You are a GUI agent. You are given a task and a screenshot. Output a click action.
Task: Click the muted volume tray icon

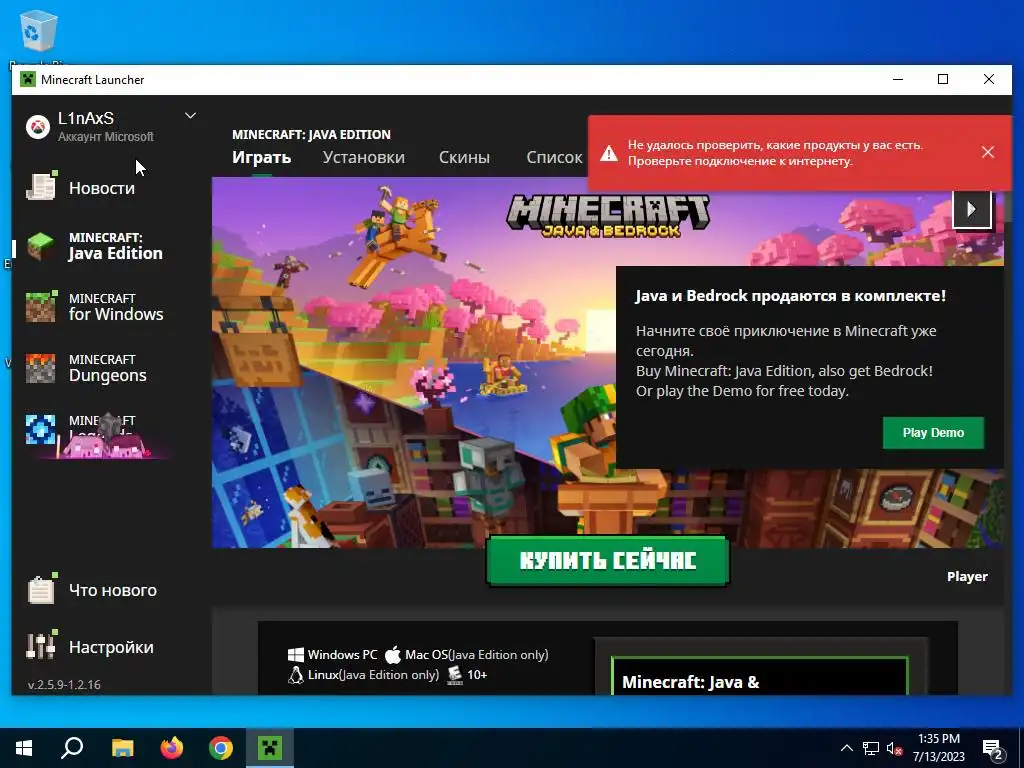(x=895, y=748)
